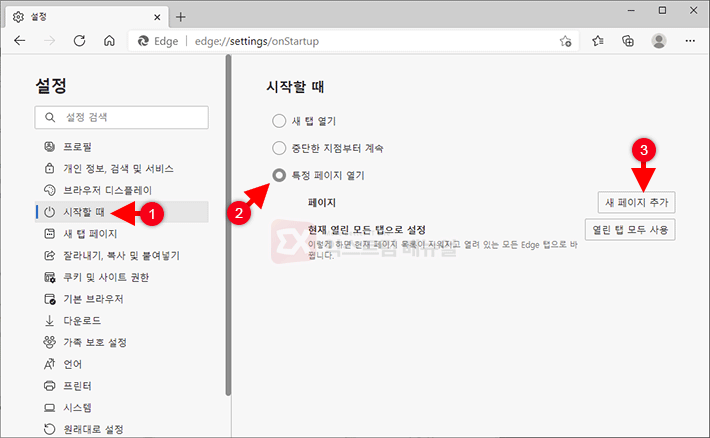Open the home page icon
The height and width of the screenshot is (438, 710).
pyautogui.click(x=109, y=41)
